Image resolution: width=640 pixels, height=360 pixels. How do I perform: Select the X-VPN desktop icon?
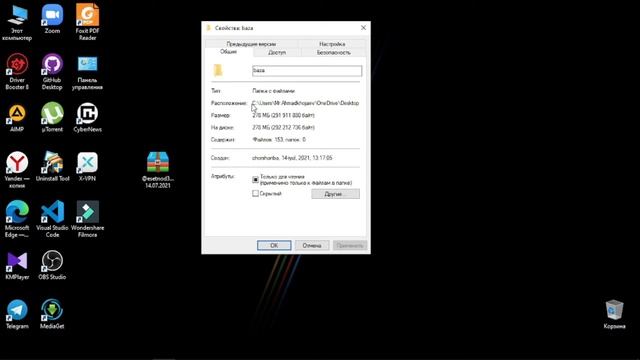point(87,167)
